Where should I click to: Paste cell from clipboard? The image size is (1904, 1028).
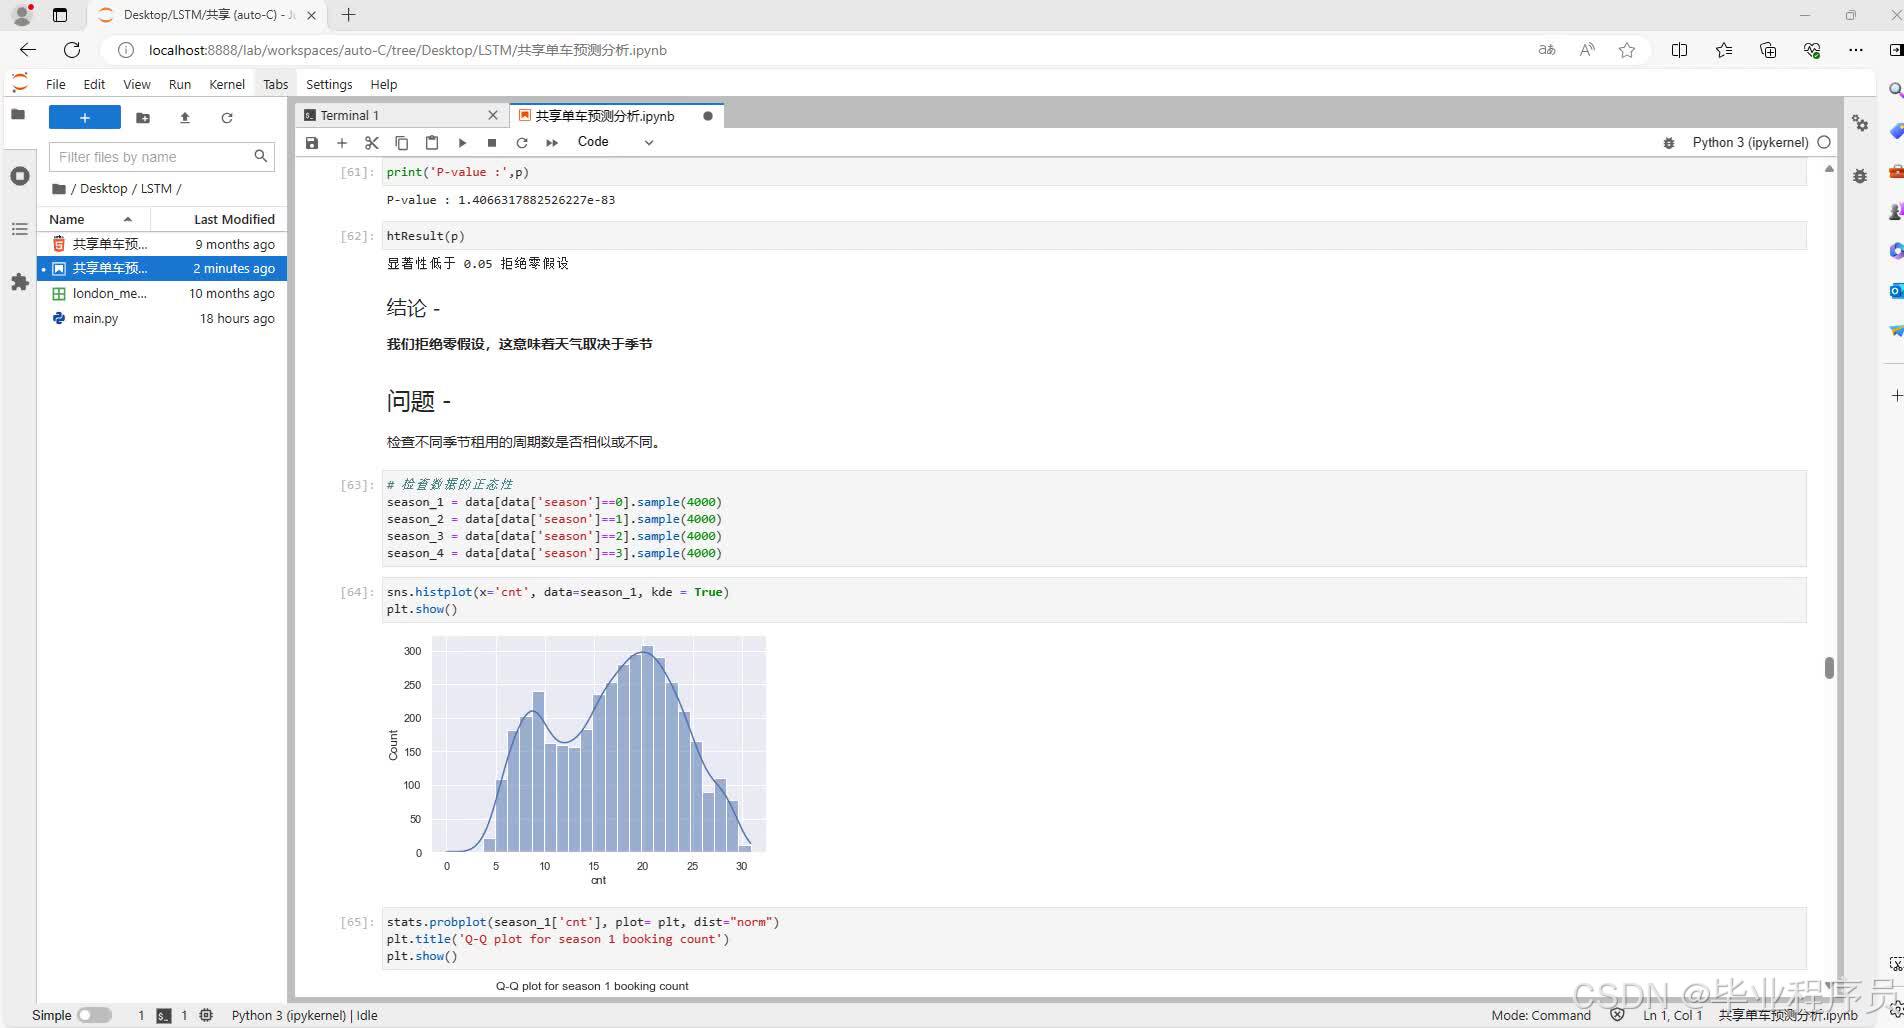click(432, 143)
